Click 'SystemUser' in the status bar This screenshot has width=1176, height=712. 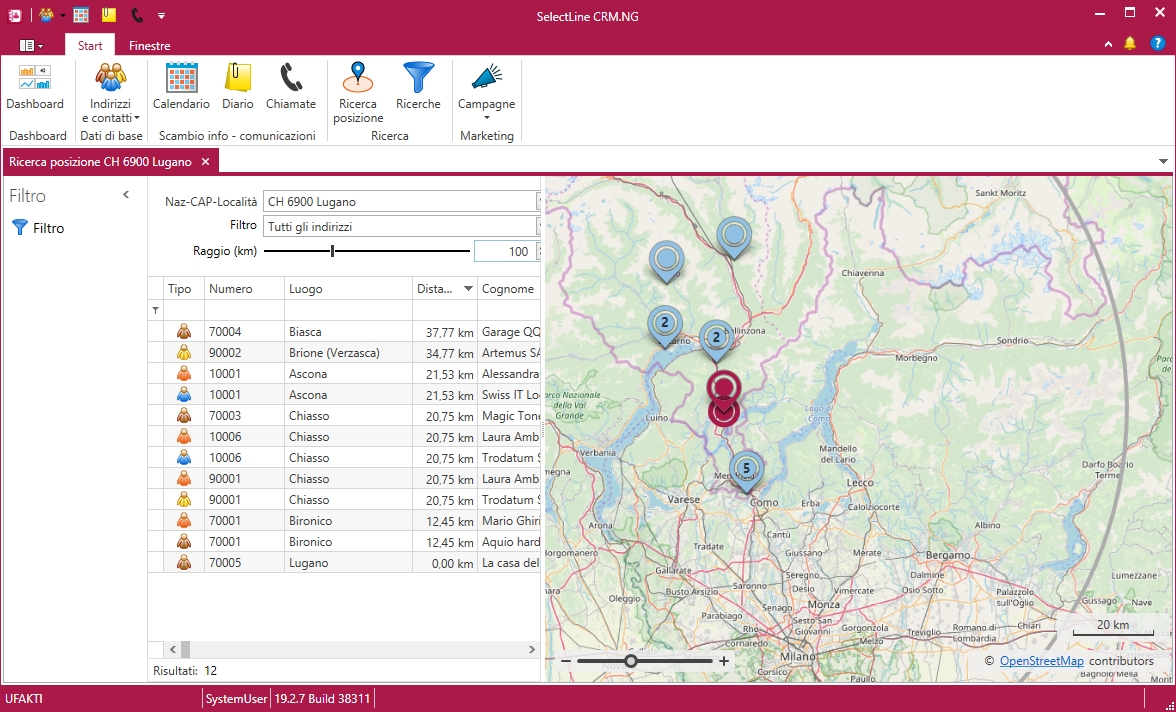pyautogui.click(x=237, y=698)
